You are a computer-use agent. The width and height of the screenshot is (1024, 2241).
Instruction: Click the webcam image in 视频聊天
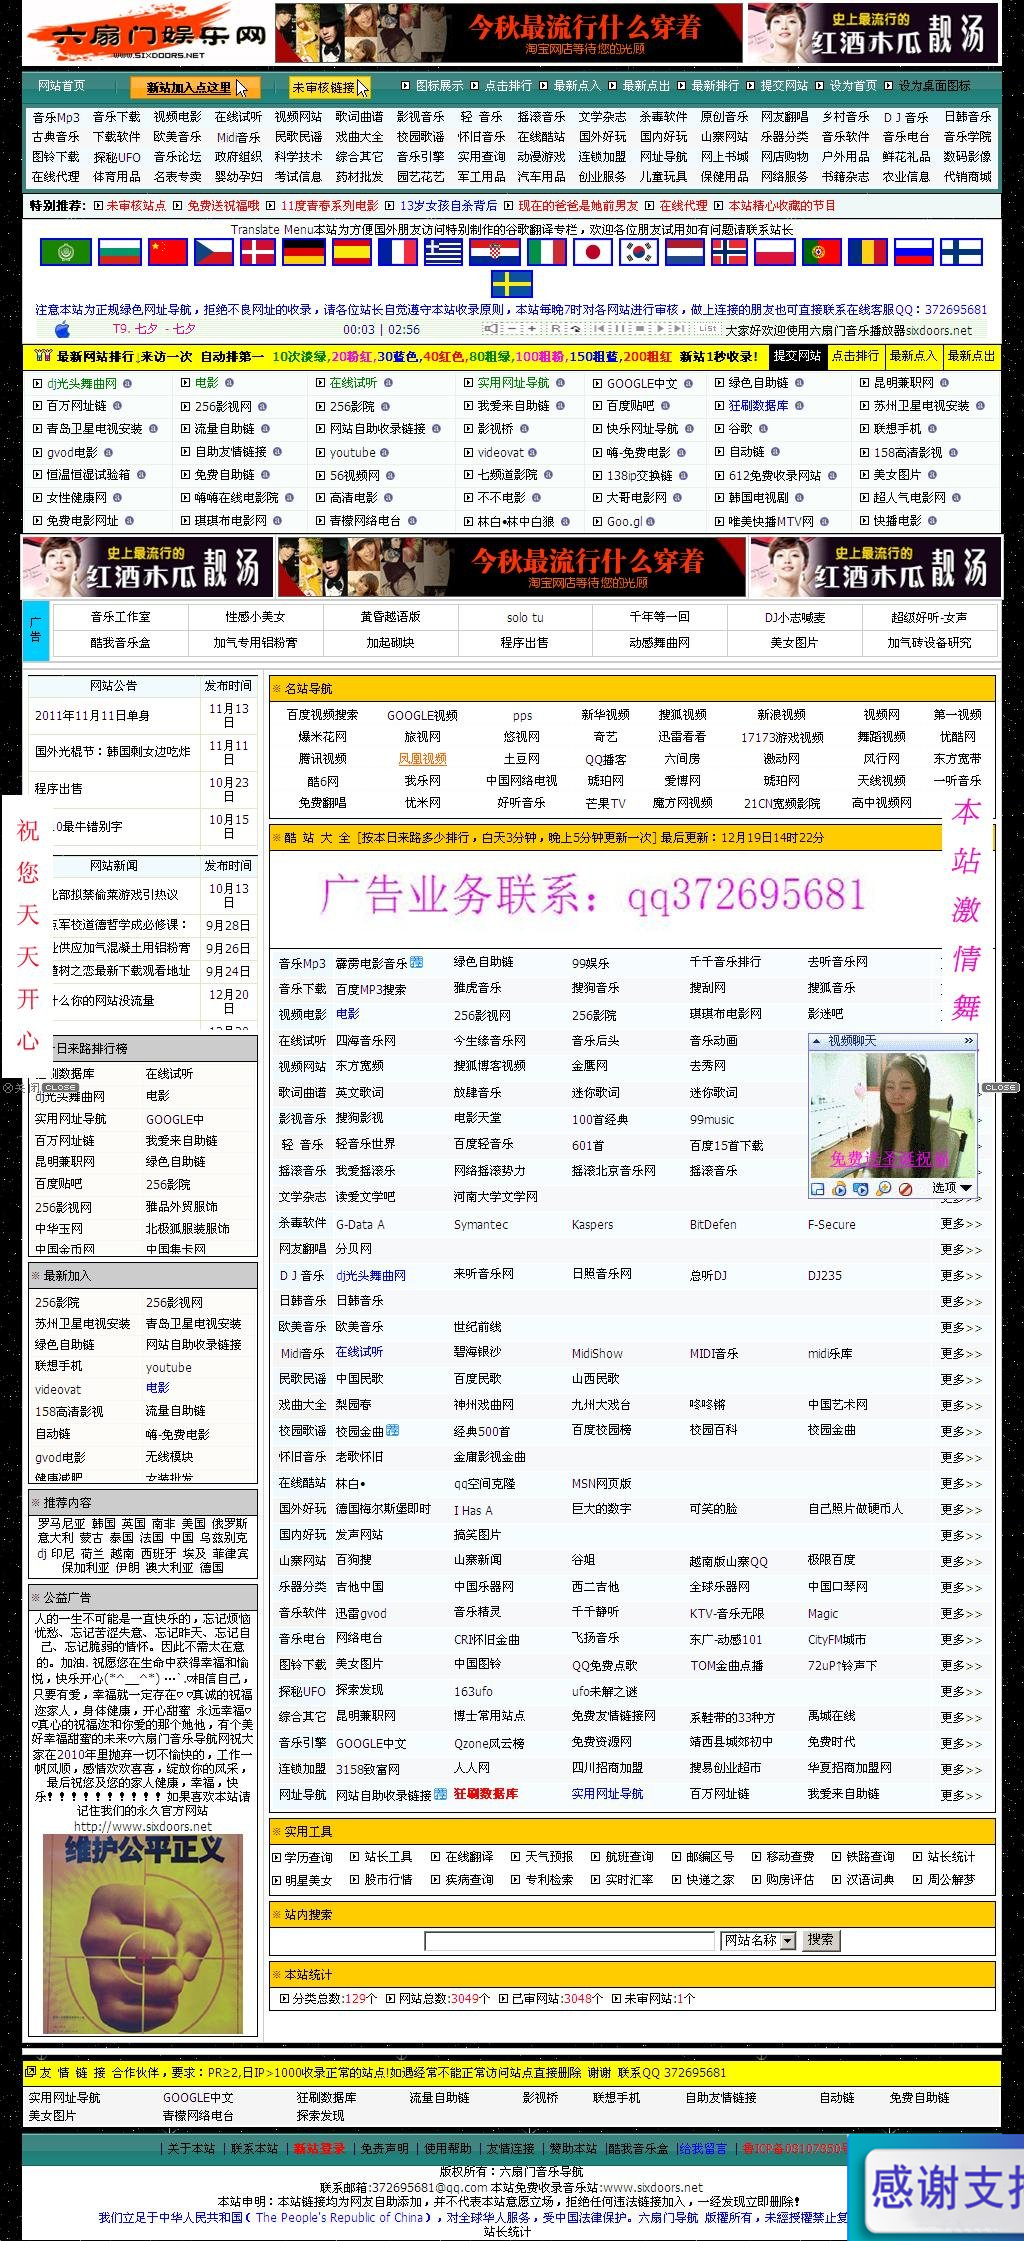(x=891, y=1115)
